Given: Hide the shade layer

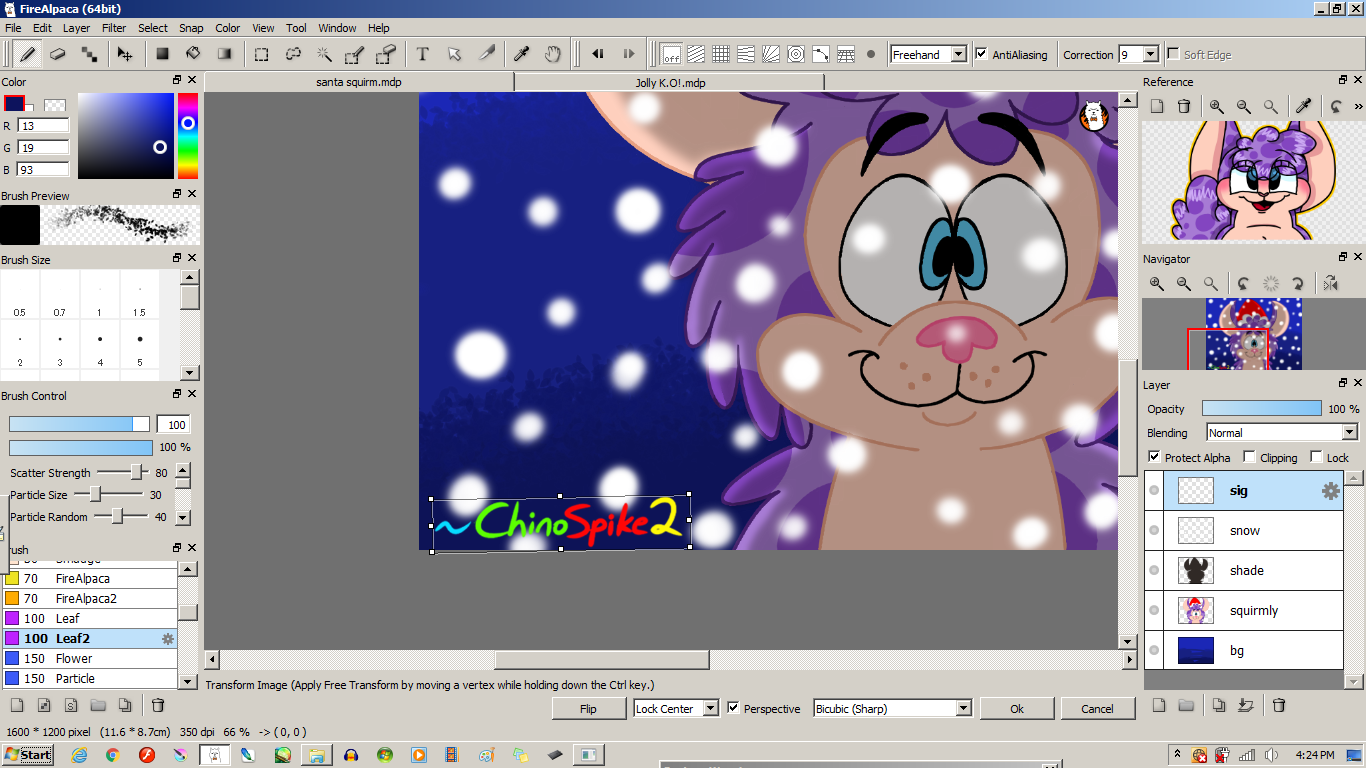Looking at the screenshot, I should (x=1154, y=571).
